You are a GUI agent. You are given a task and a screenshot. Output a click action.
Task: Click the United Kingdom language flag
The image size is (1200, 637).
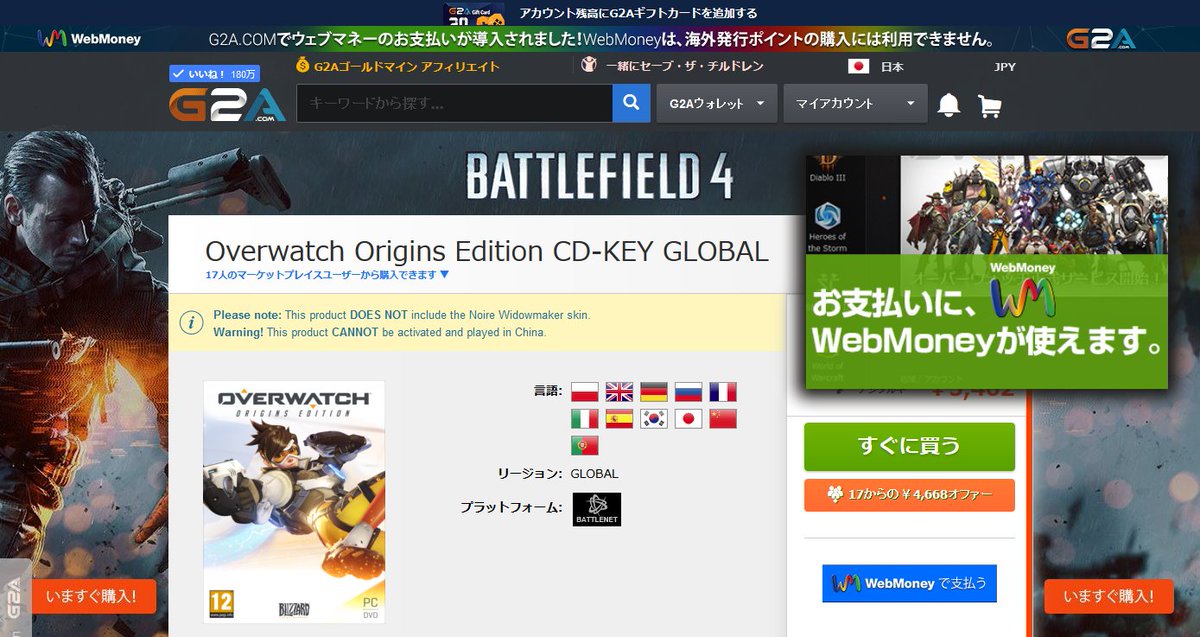pyautogui.click(x=619, y=391)
